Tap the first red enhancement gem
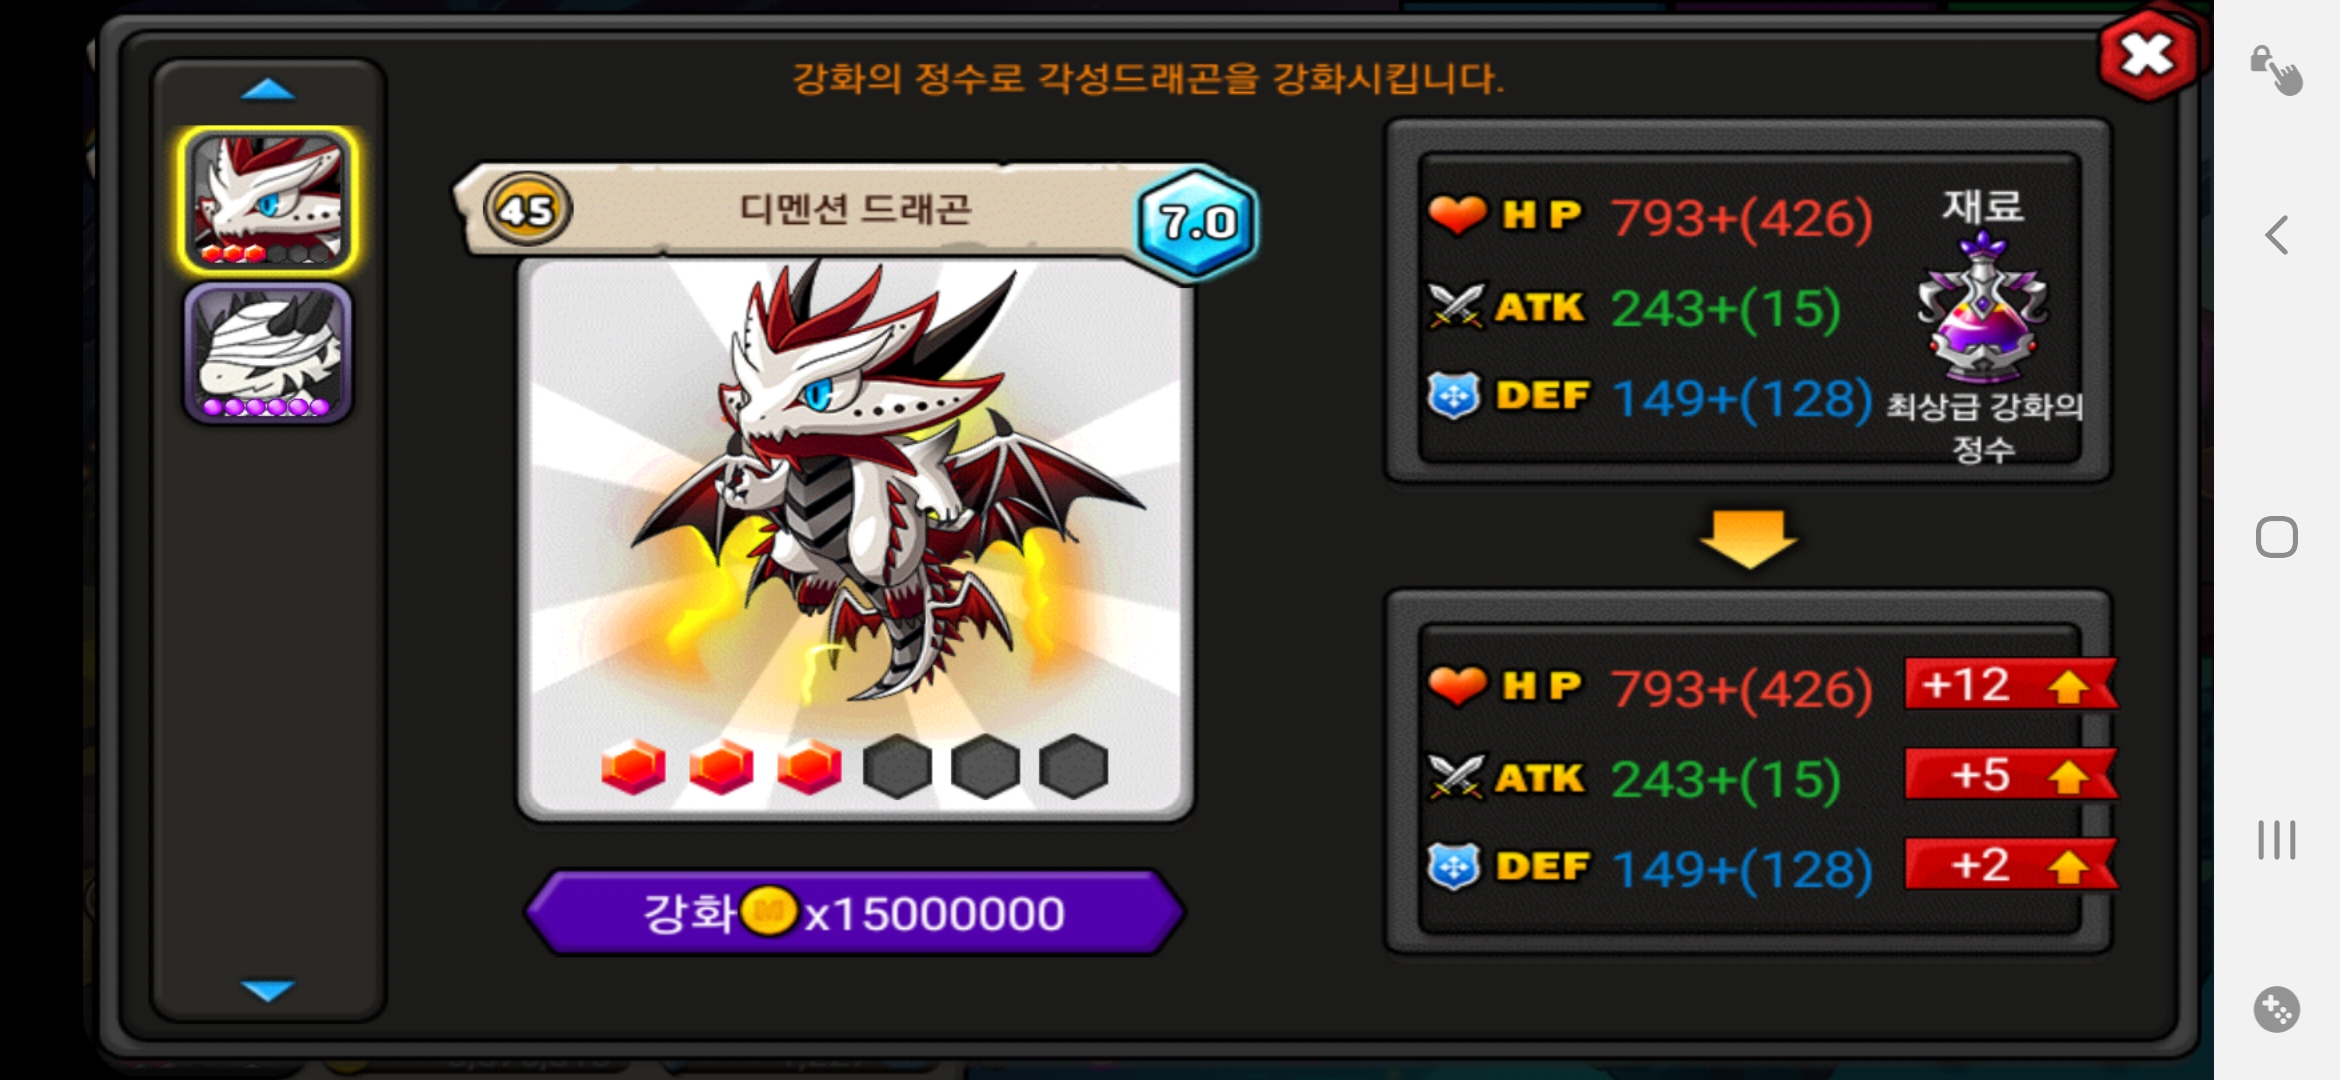The image size is (2340, 1080). tap(633, 767)
